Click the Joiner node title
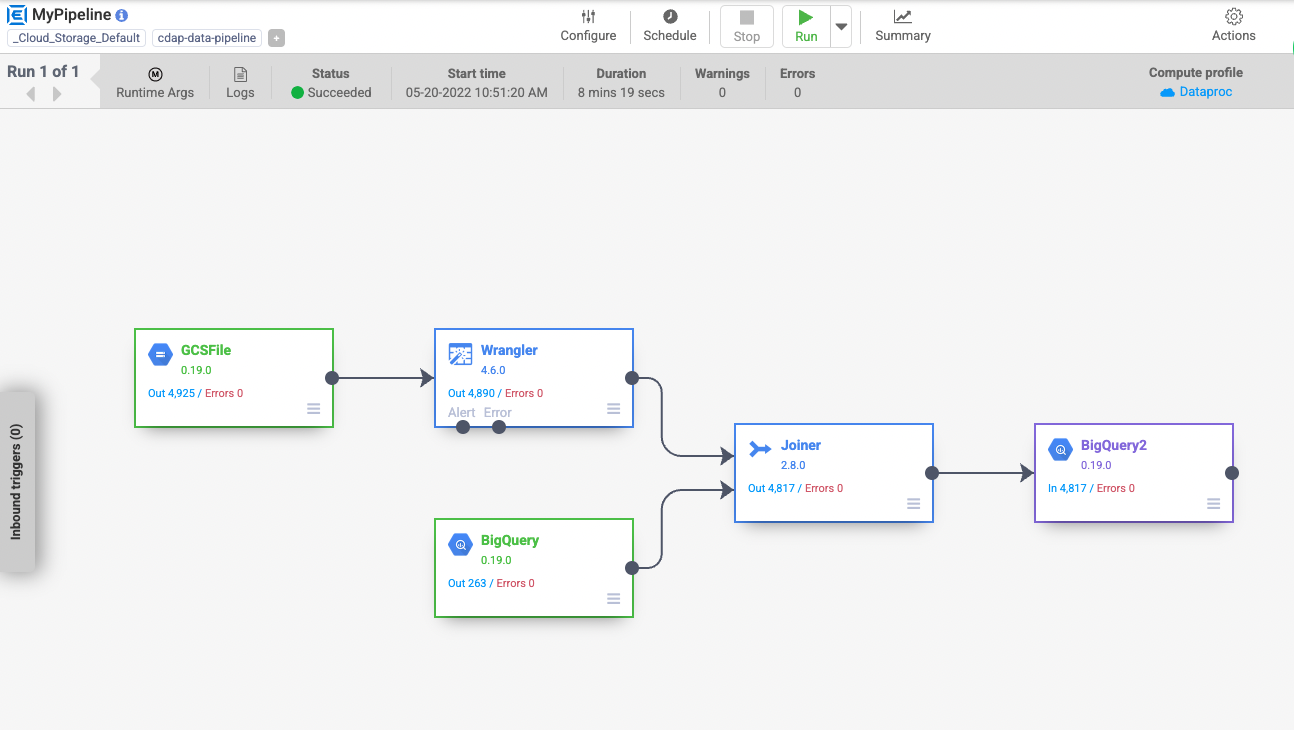The image size is (1294, 730). [x=801, y=446]
